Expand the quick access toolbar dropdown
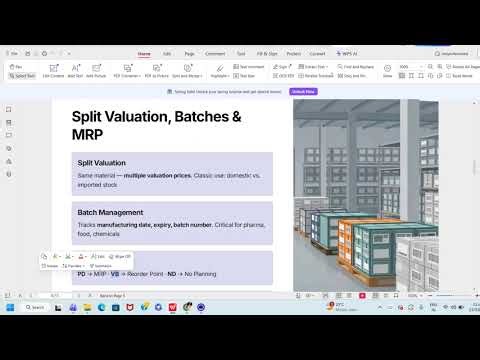The width and height of the screenshot is (480, 360). 69,54
